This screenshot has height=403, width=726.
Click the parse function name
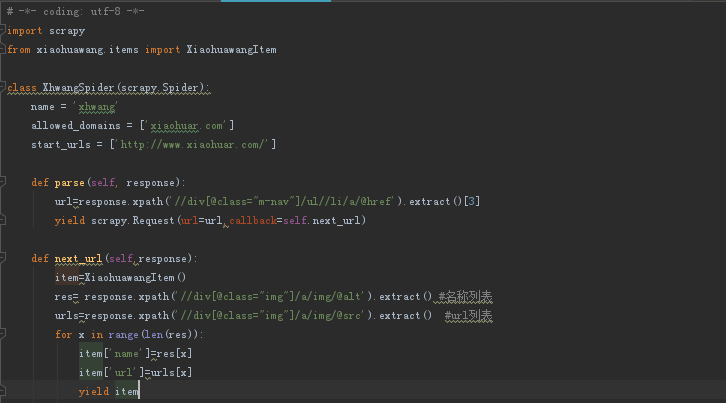click(x=69, y=183)
